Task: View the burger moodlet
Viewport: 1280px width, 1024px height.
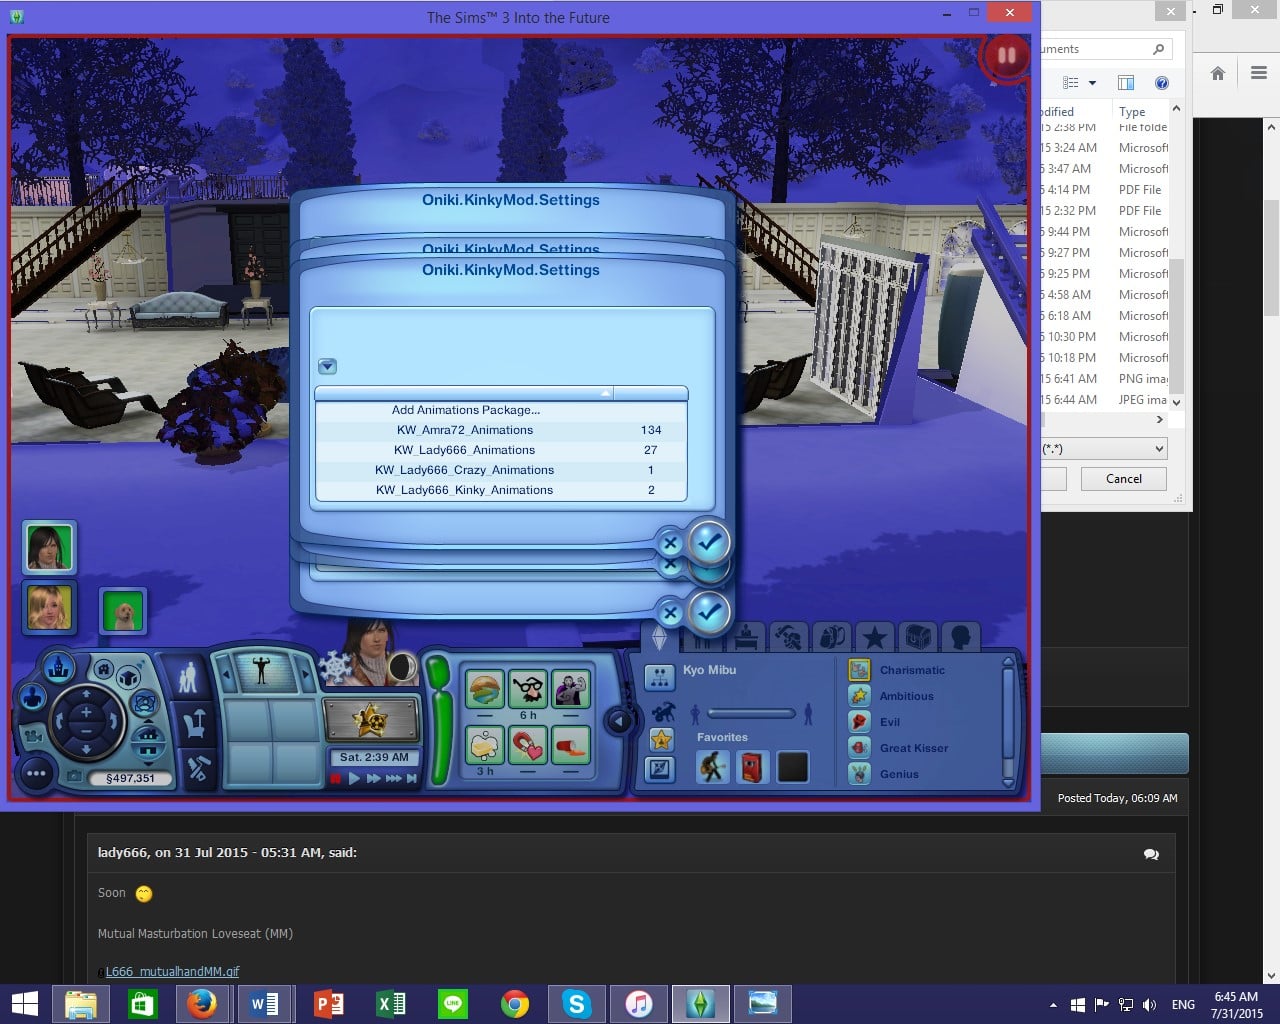Action: (485, 689)
